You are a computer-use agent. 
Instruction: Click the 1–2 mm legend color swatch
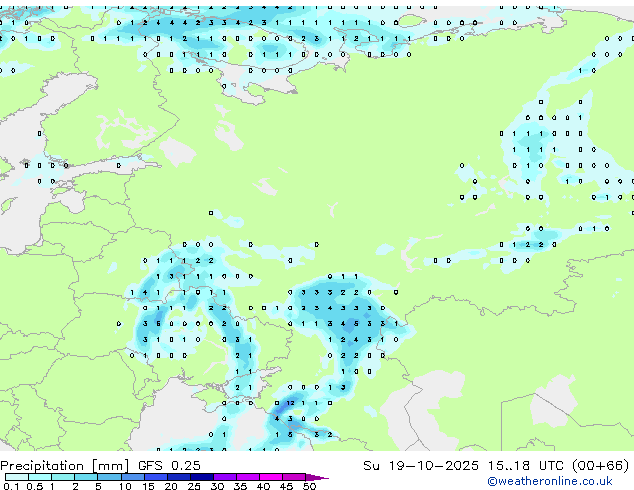click(63, 477)
